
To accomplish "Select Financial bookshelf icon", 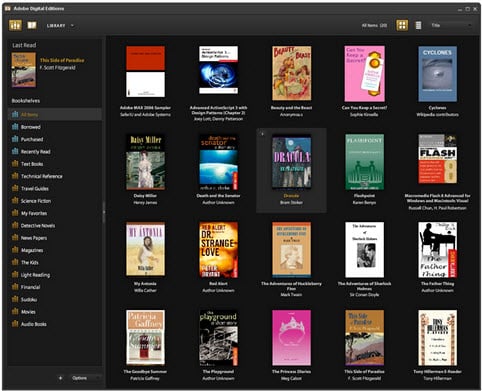I will click(15, 287).
